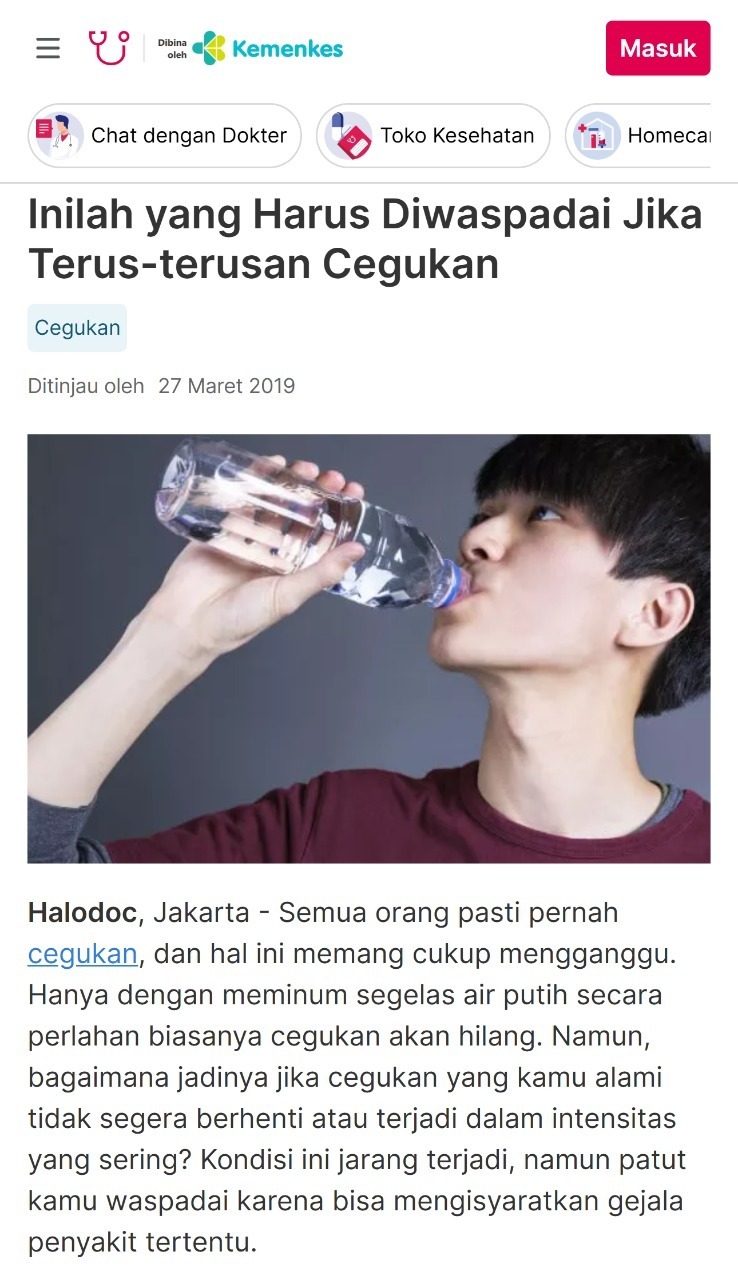Open the Homecare label text
Image resolution: width=738 pixels, height=1276 pixels.
(668, 136)
